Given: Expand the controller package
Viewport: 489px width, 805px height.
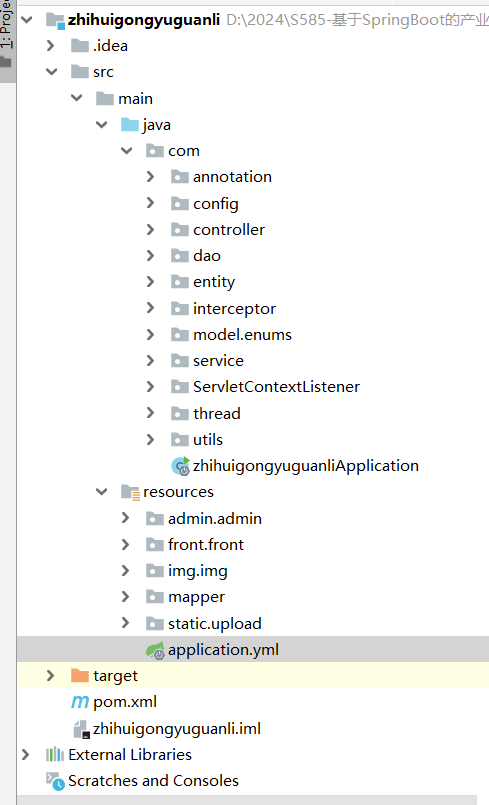Looking at the screenshot, I should (x=151, y=229).
